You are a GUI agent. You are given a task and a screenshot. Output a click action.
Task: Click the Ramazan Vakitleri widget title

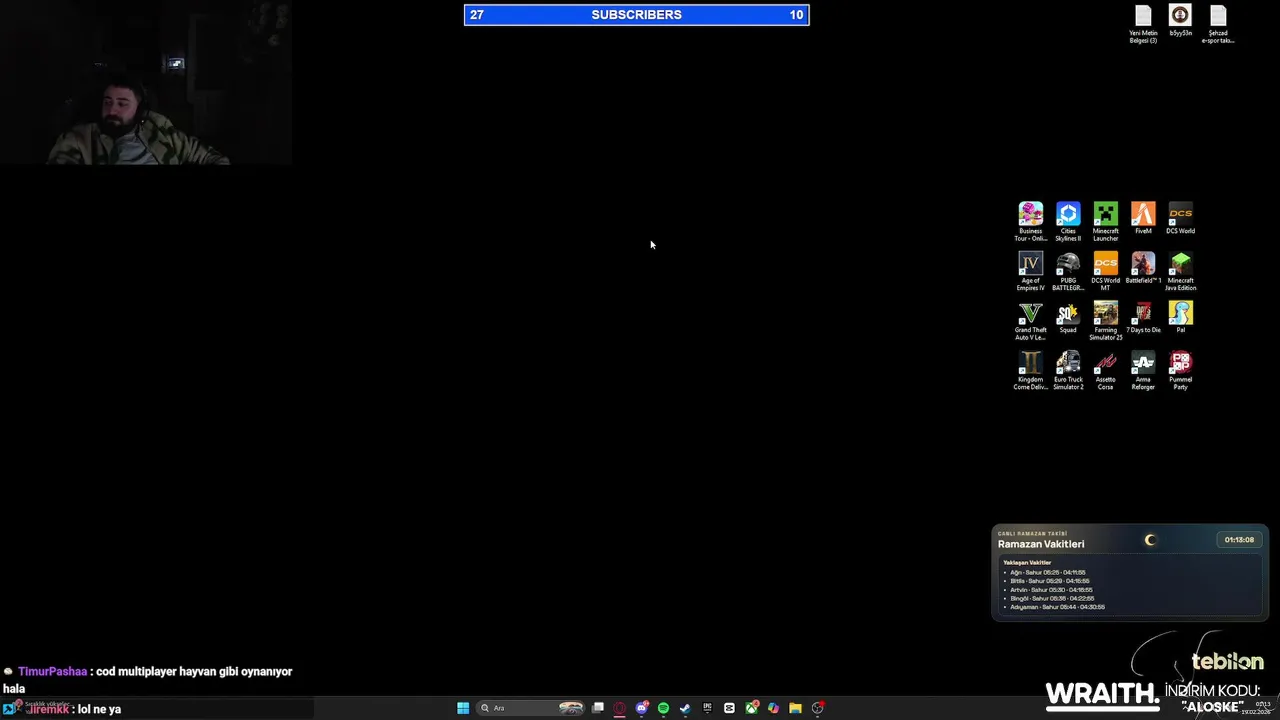click(x=1041, y=544)
